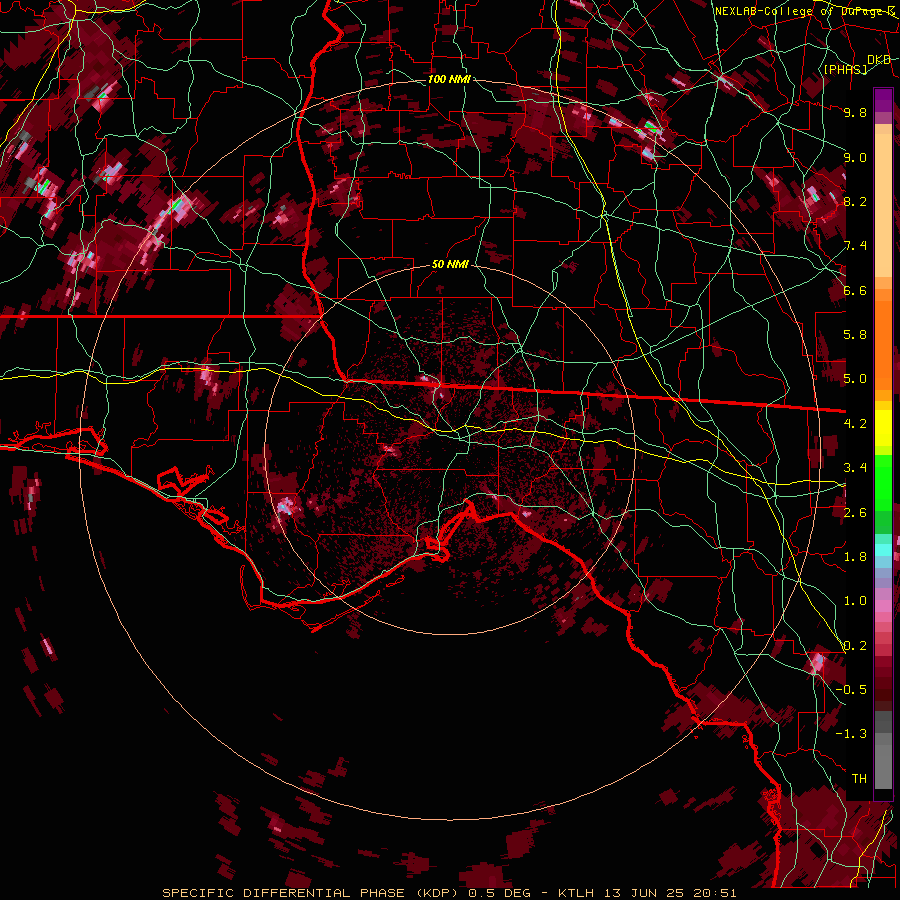Select the 9.0 value on the color scale
Image resolution: width=900 pixels, height=900 pixels.
(855, 157)
